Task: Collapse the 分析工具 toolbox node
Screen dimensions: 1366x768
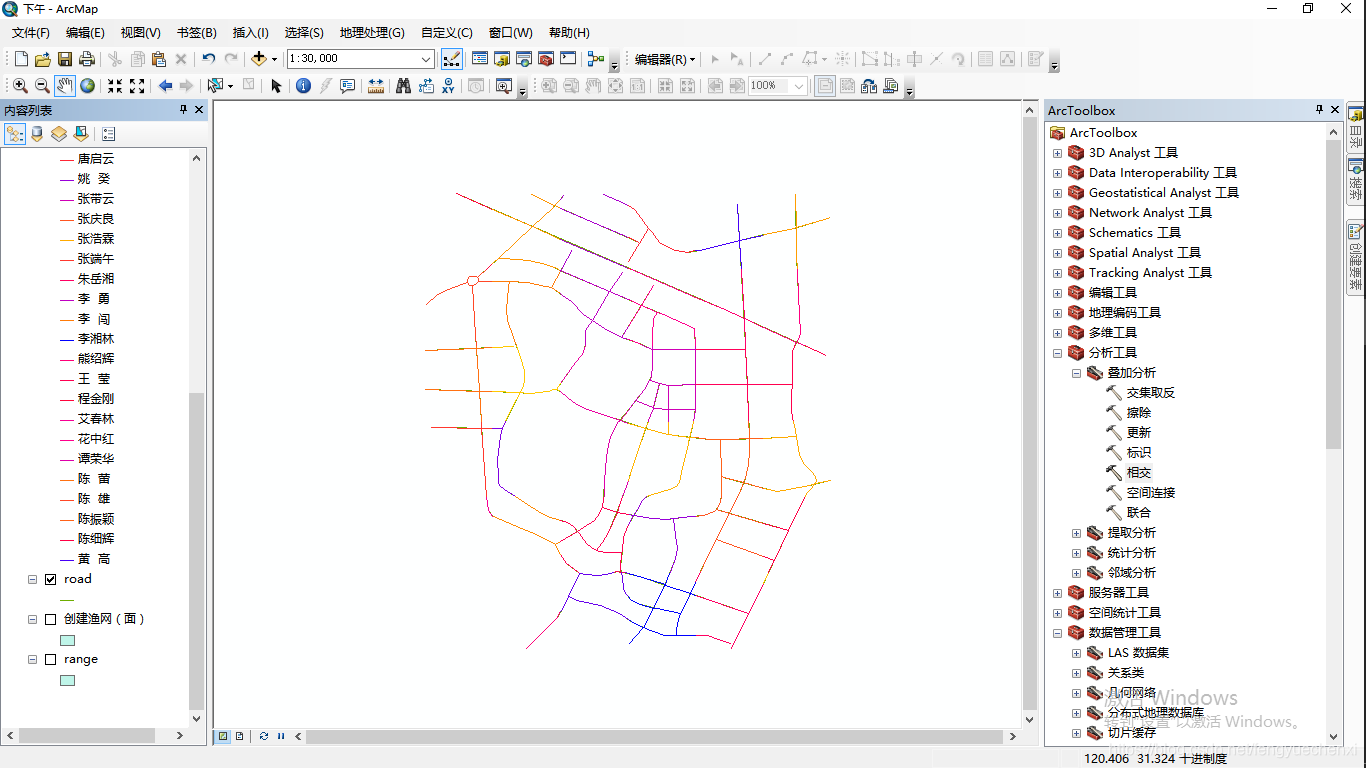Action: [1057, 352]
